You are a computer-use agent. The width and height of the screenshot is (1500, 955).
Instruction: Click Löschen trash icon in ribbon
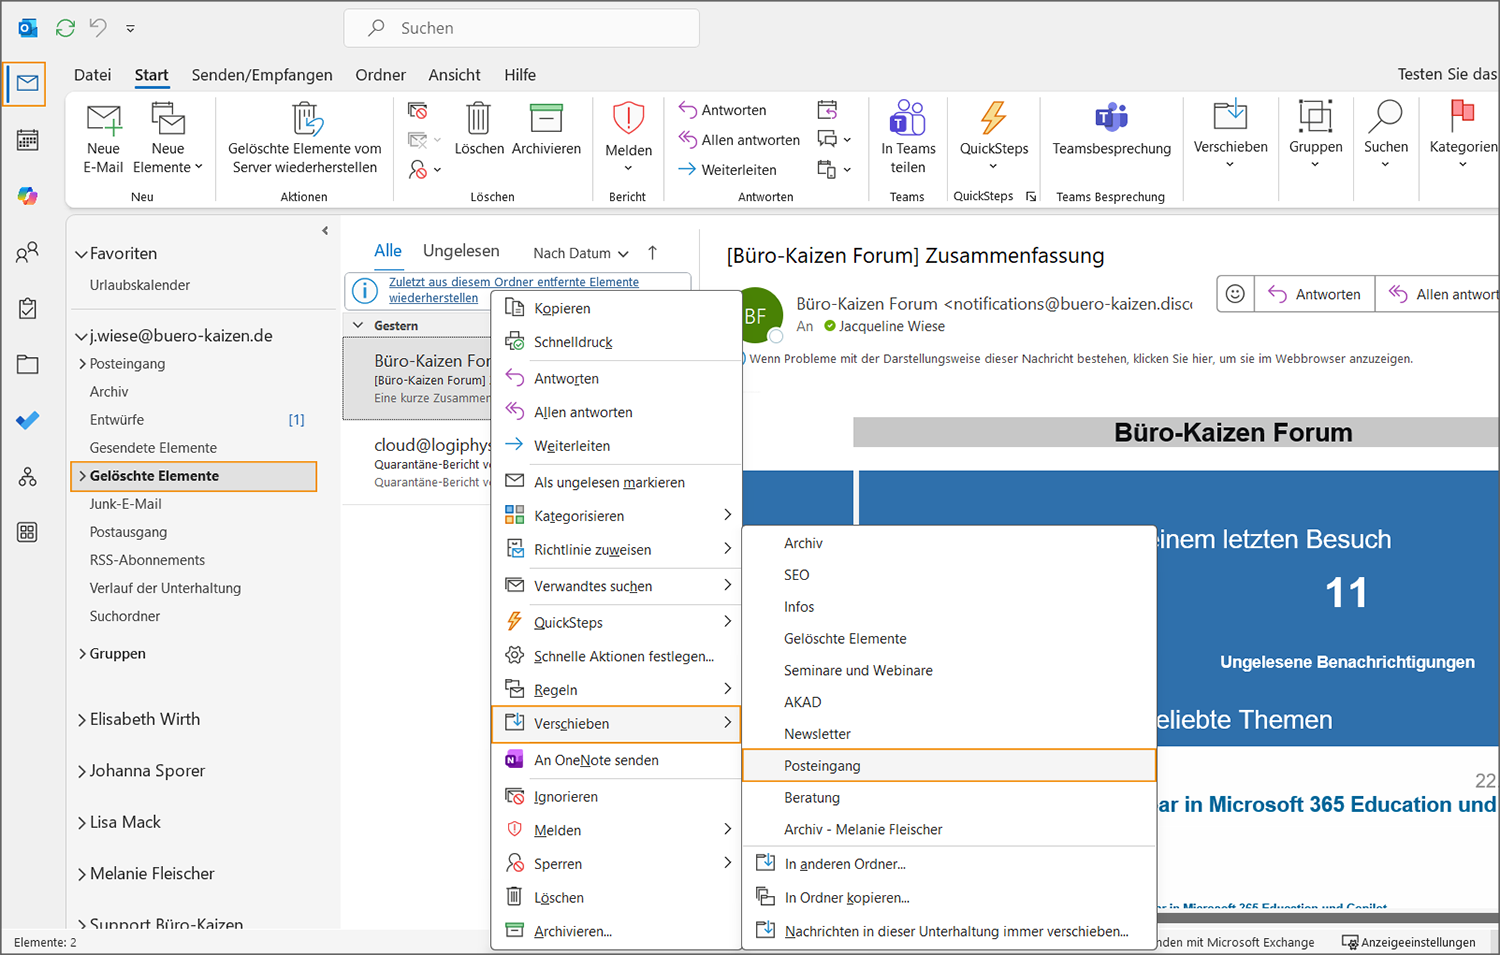tap(479, 119)
